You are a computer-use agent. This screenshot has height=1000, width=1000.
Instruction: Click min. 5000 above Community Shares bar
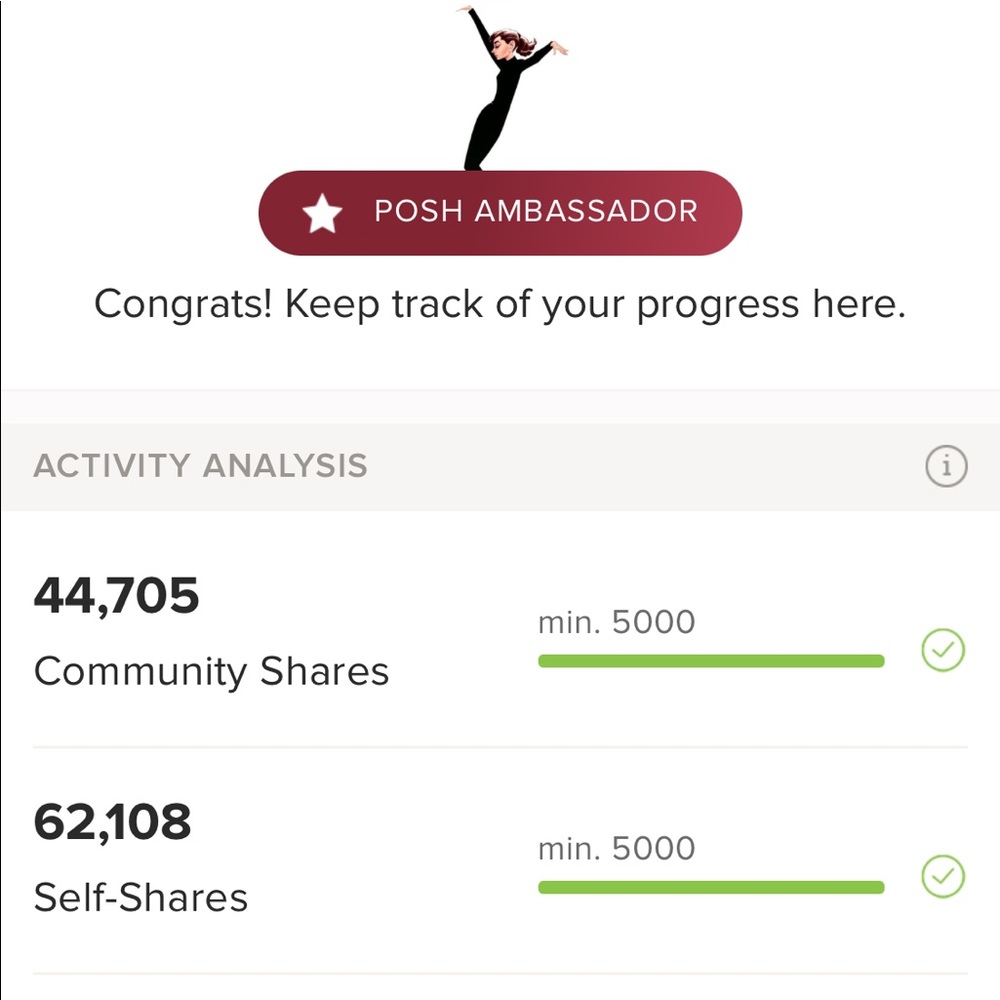tap(616, 622)
